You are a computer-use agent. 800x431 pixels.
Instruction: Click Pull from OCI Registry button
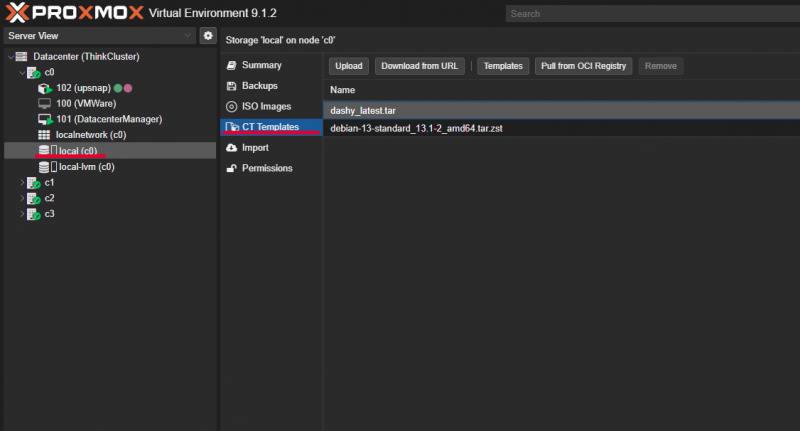coord(583,66)
